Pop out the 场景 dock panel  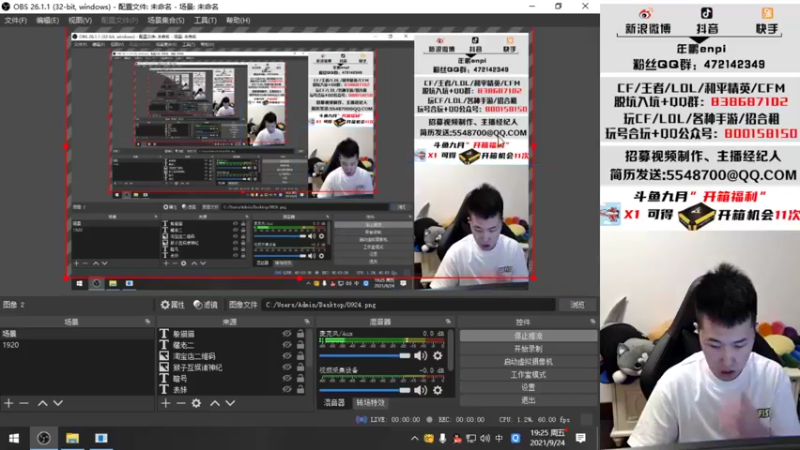coord(147,322)
